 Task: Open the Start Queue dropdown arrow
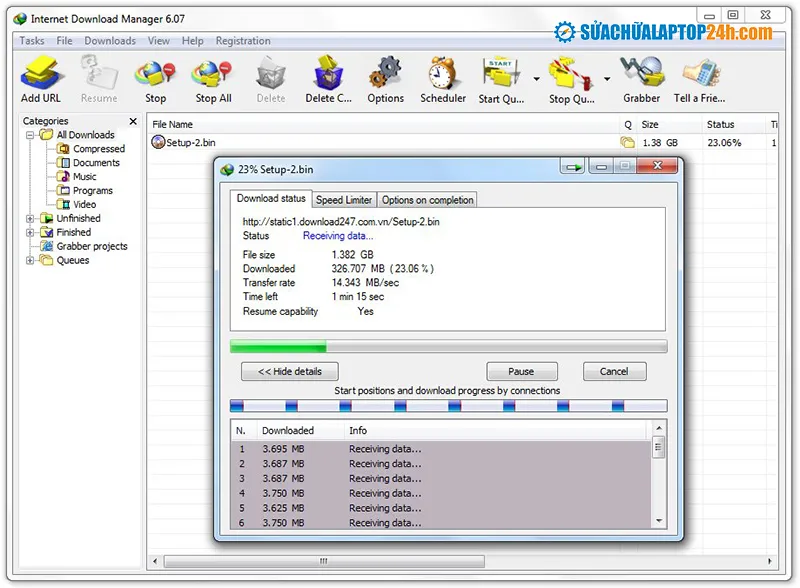(x=536, y=77)
